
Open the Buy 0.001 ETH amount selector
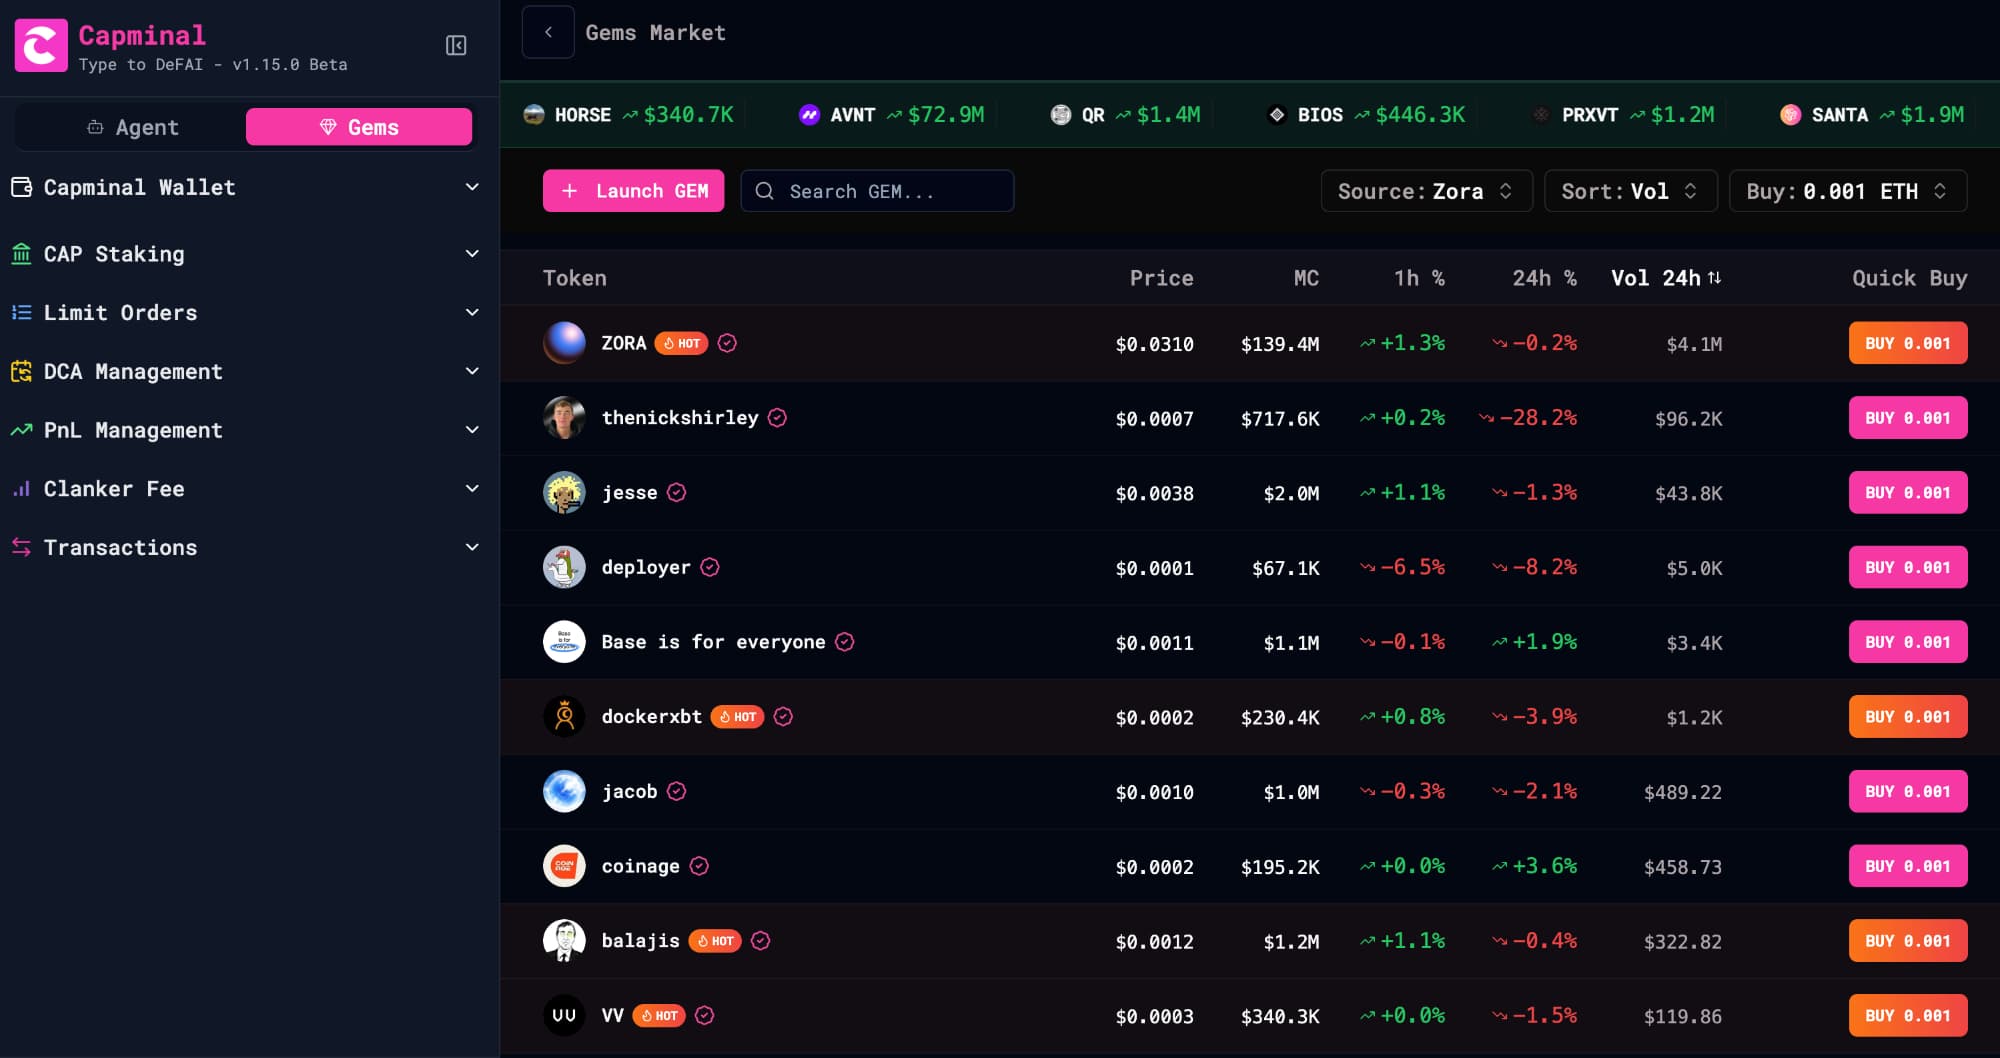[x=1846, y=191]
